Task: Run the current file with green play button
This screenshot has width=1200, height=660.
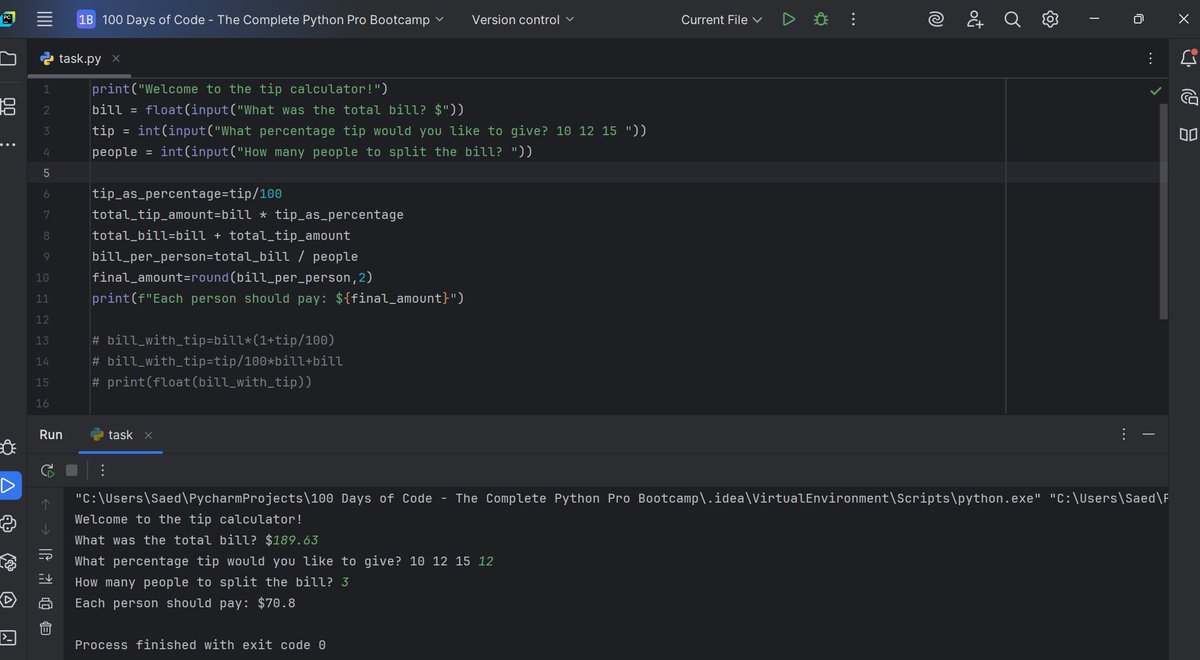Action: [x=789, y=19]
